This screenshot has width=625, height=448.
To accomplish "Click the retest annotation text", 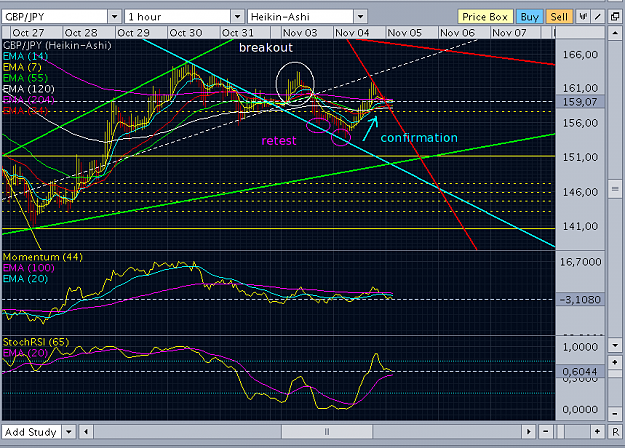I will coord(279,141).
